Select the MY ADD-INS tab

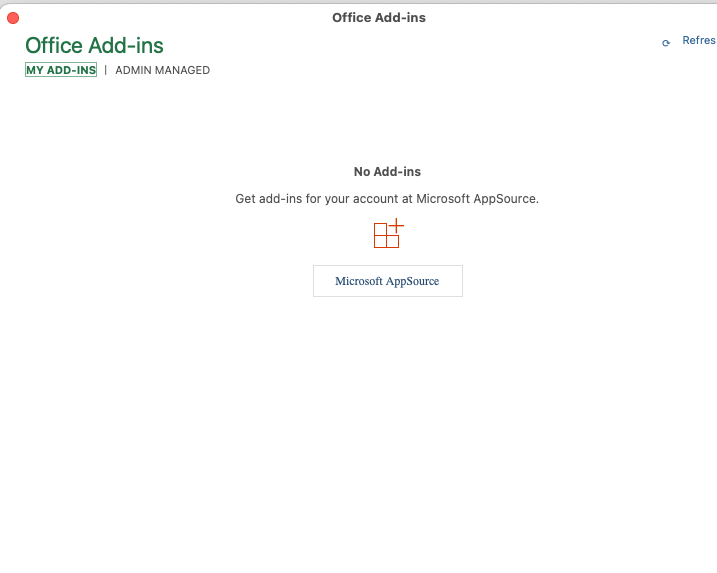(x=61, y=70)
